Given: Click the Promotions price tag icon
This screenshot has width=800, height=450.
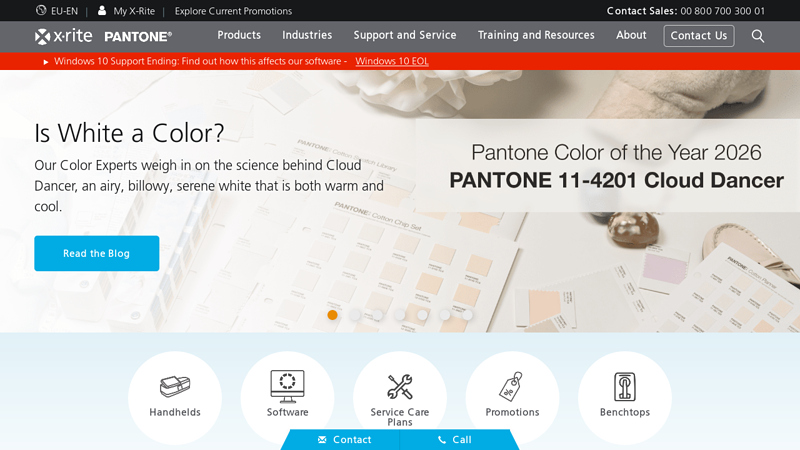Looking at the screenshot, I should (512, 386).
